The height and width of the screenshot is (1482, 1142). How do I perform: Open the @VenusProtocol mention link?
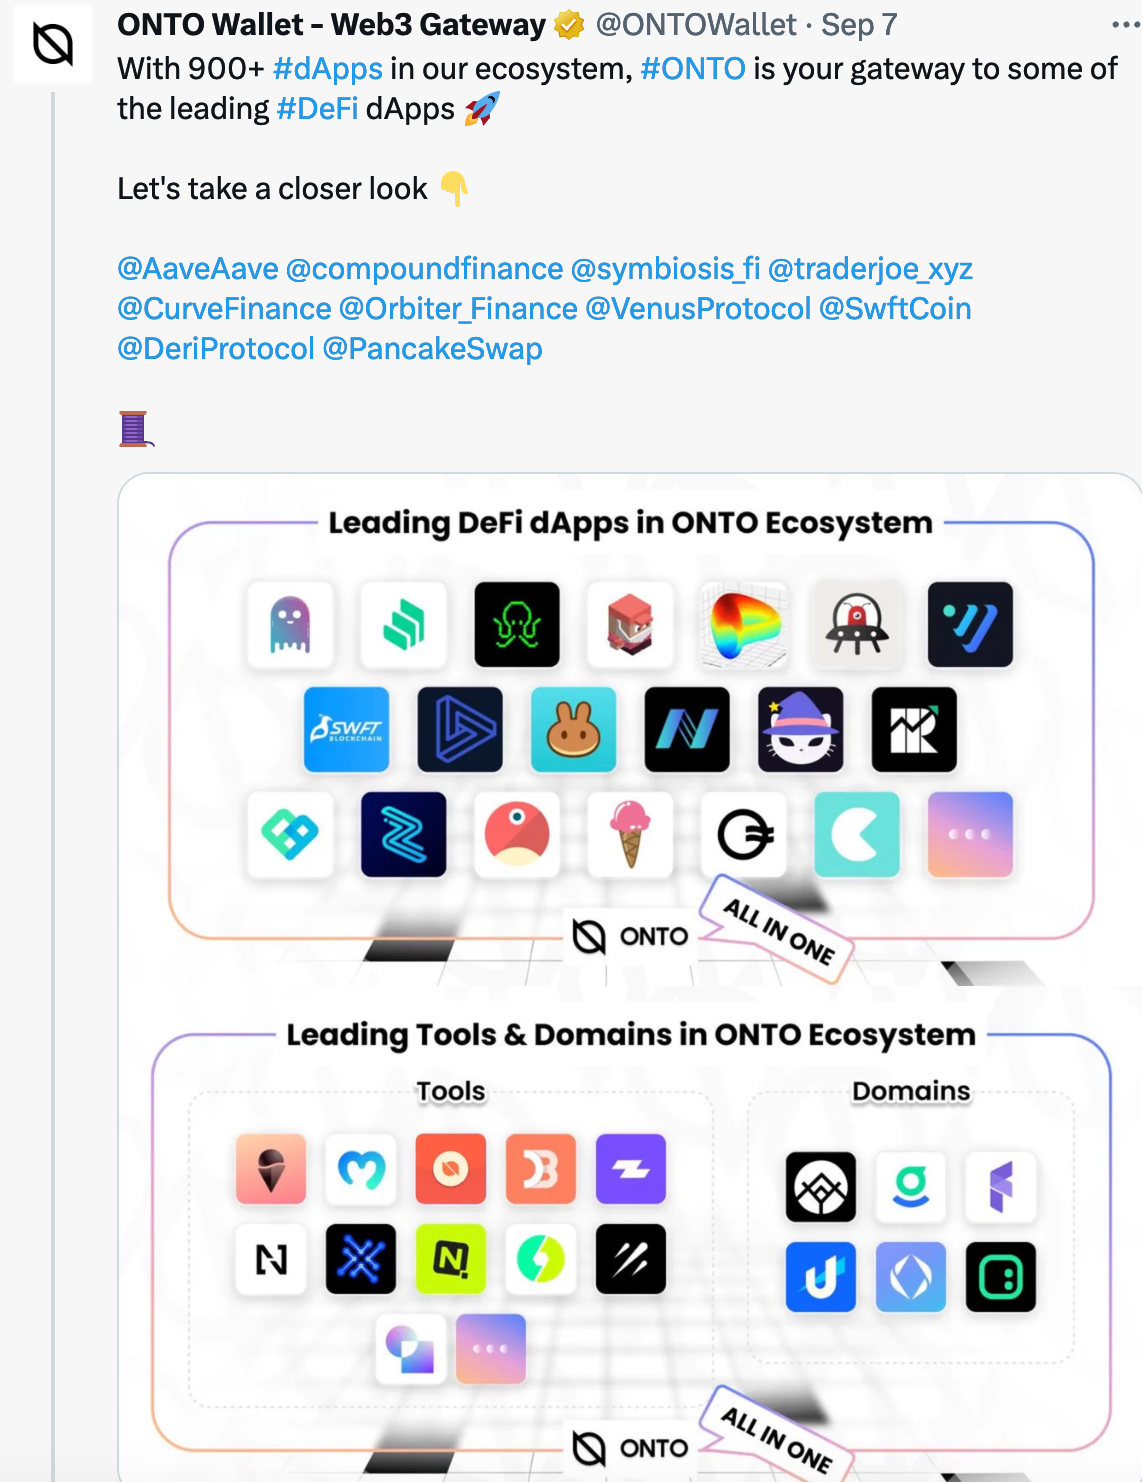coord(698,308)
